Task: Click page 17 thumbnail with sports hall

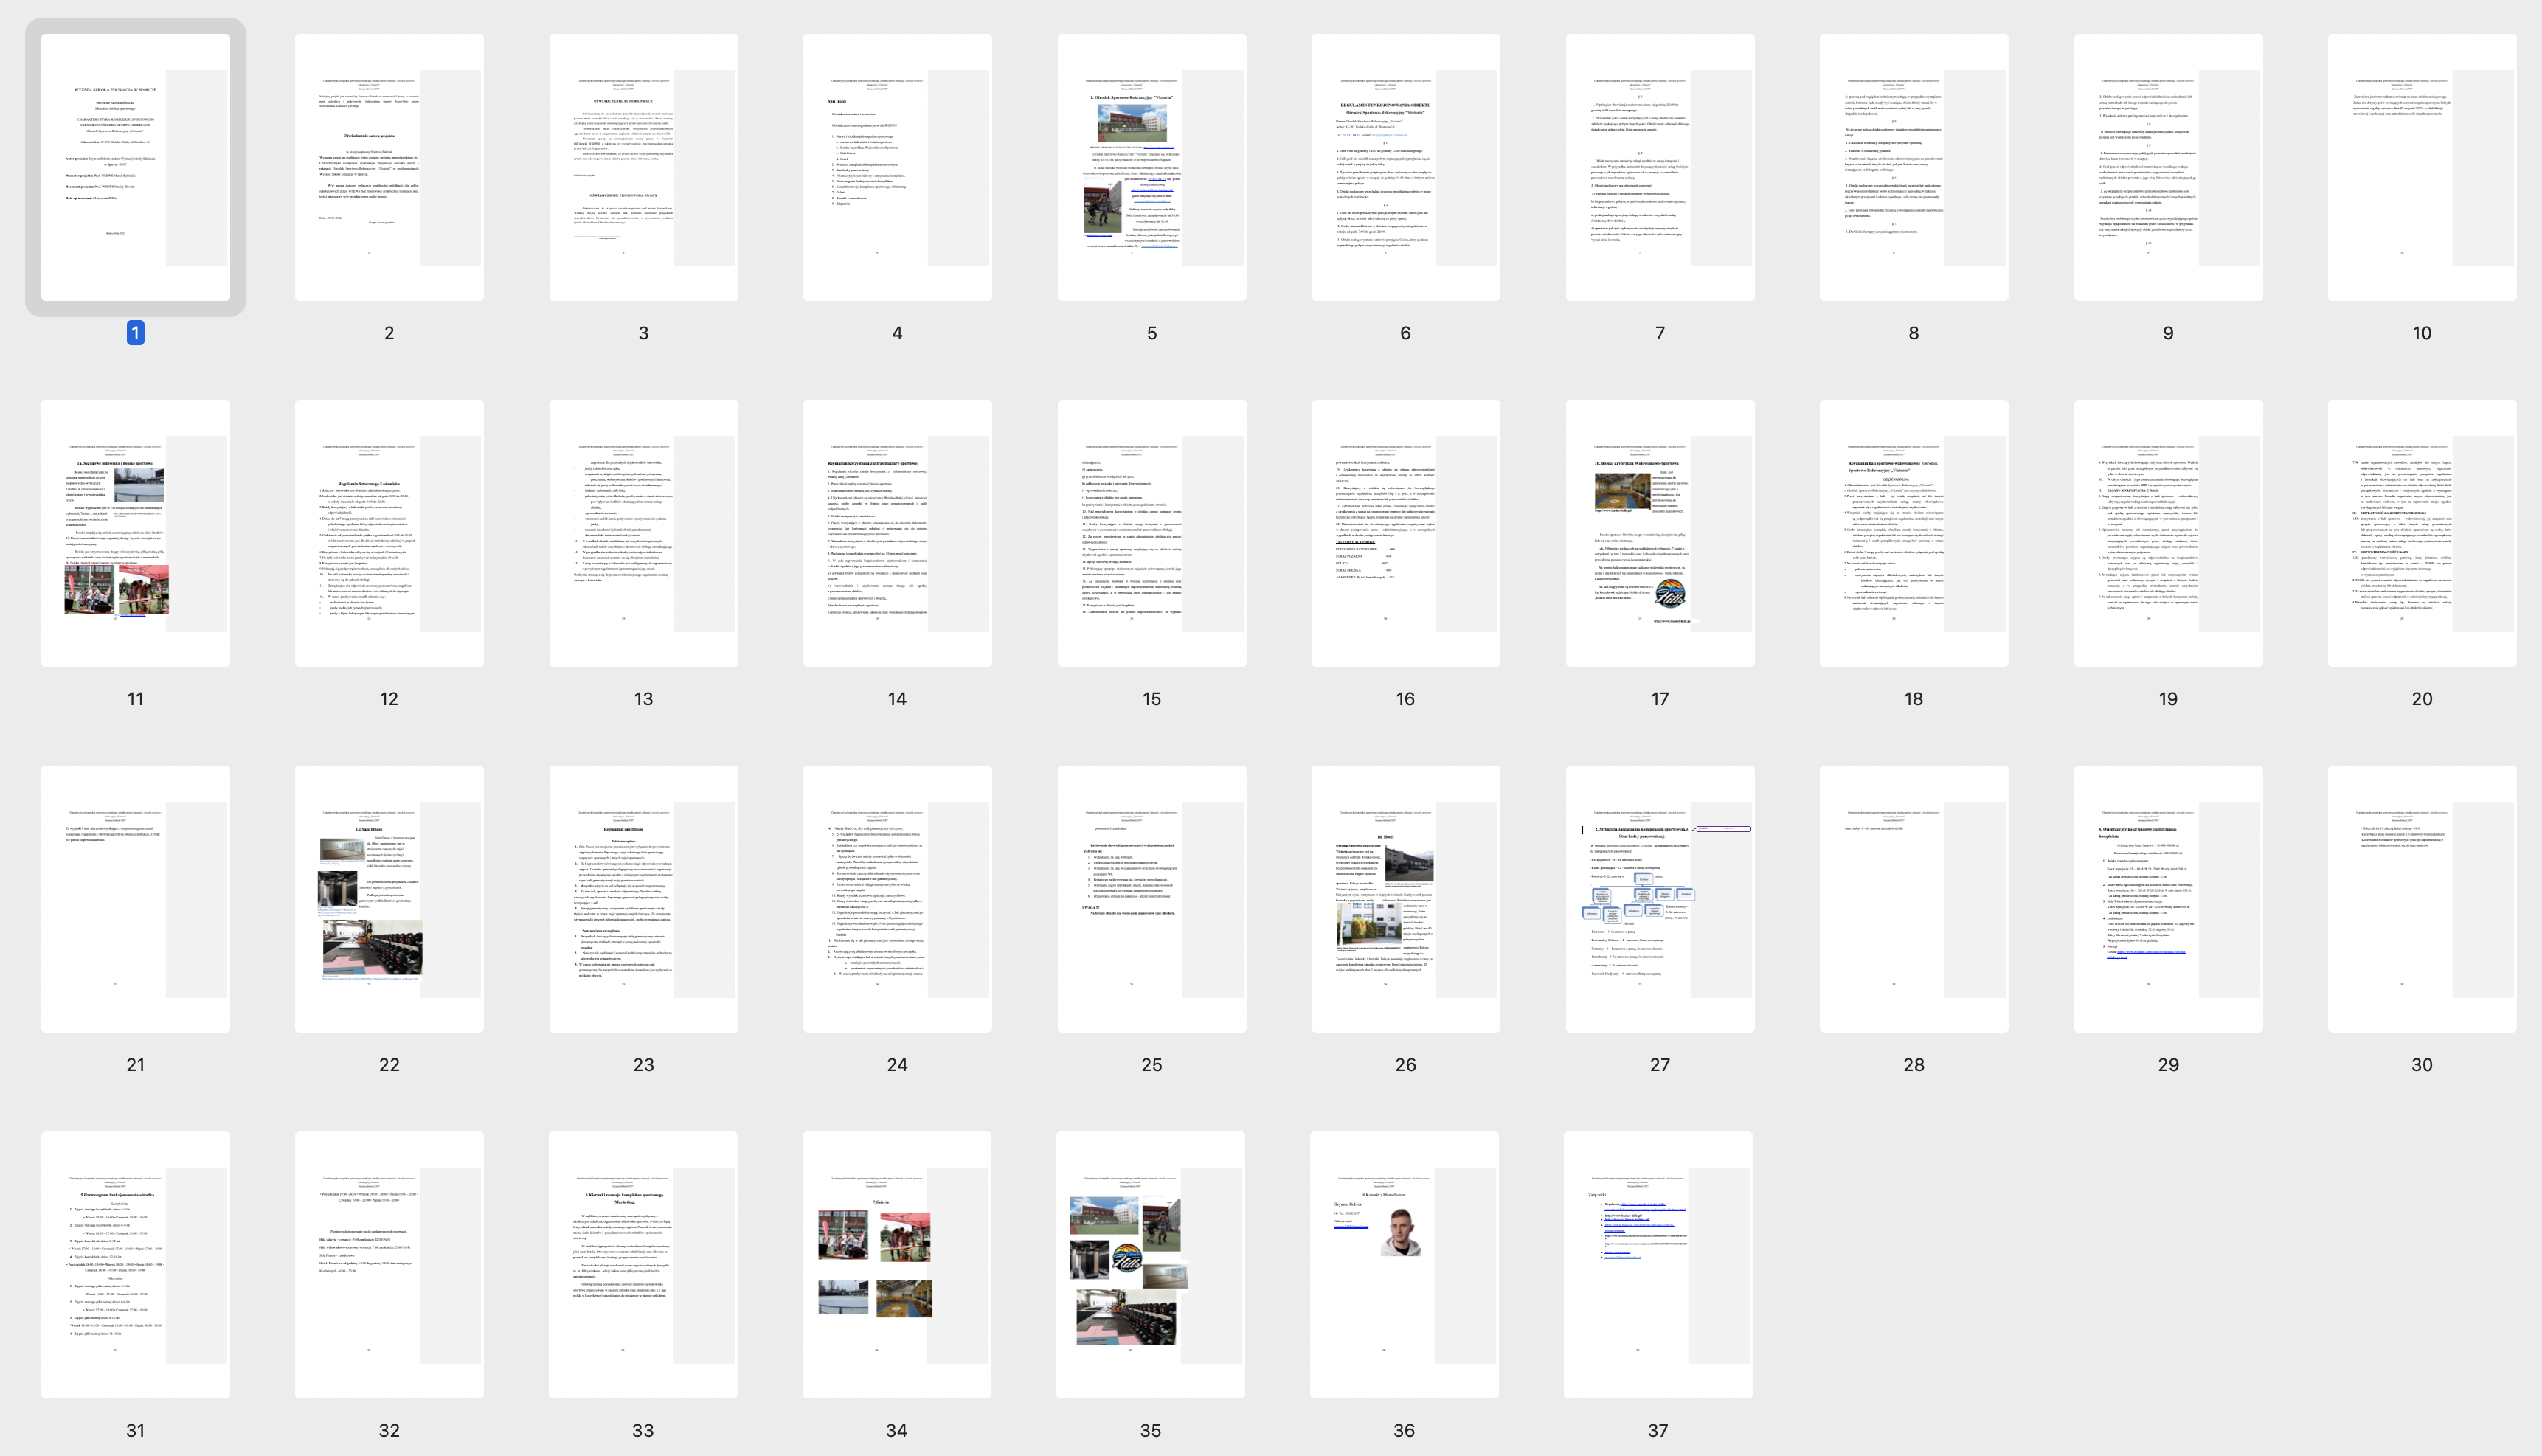Action: [x=1659, y=533]
